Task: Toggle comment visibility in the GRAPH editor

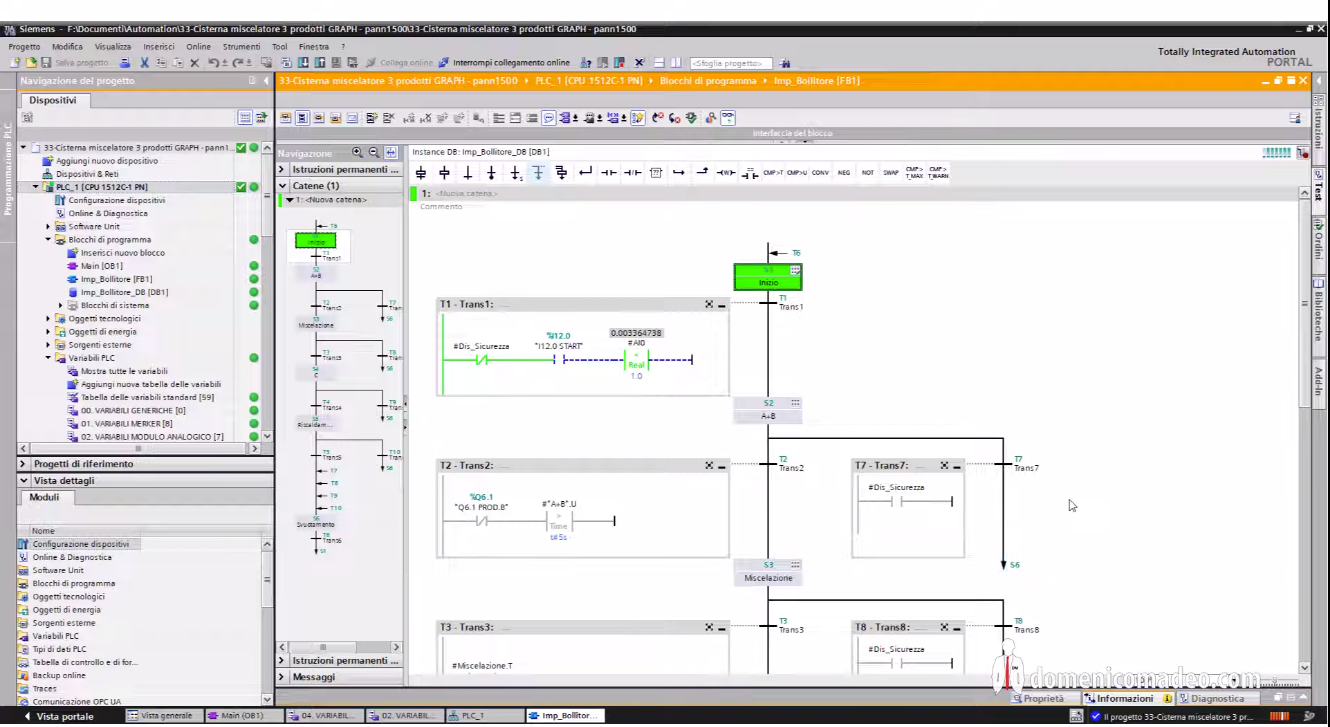Action: point(548,119)
